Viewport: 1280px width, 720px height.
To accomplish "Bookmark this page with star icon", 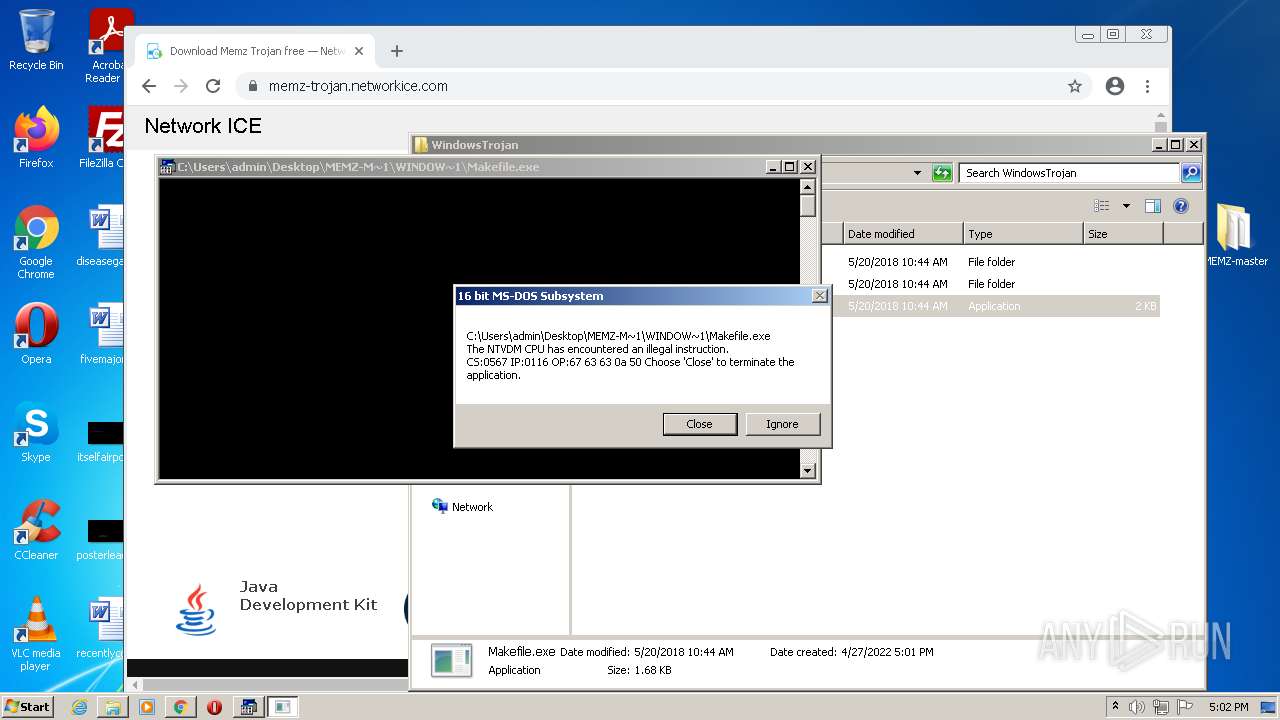I will 1075,86.
